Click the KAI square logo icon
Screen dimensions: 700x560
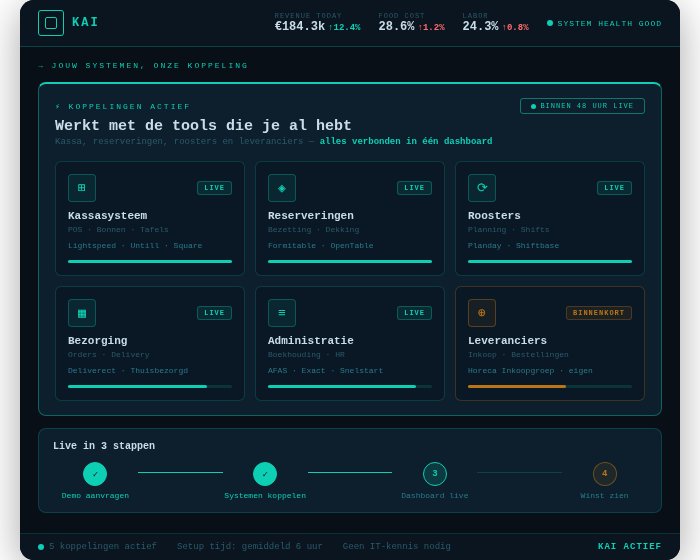[51, 23]
